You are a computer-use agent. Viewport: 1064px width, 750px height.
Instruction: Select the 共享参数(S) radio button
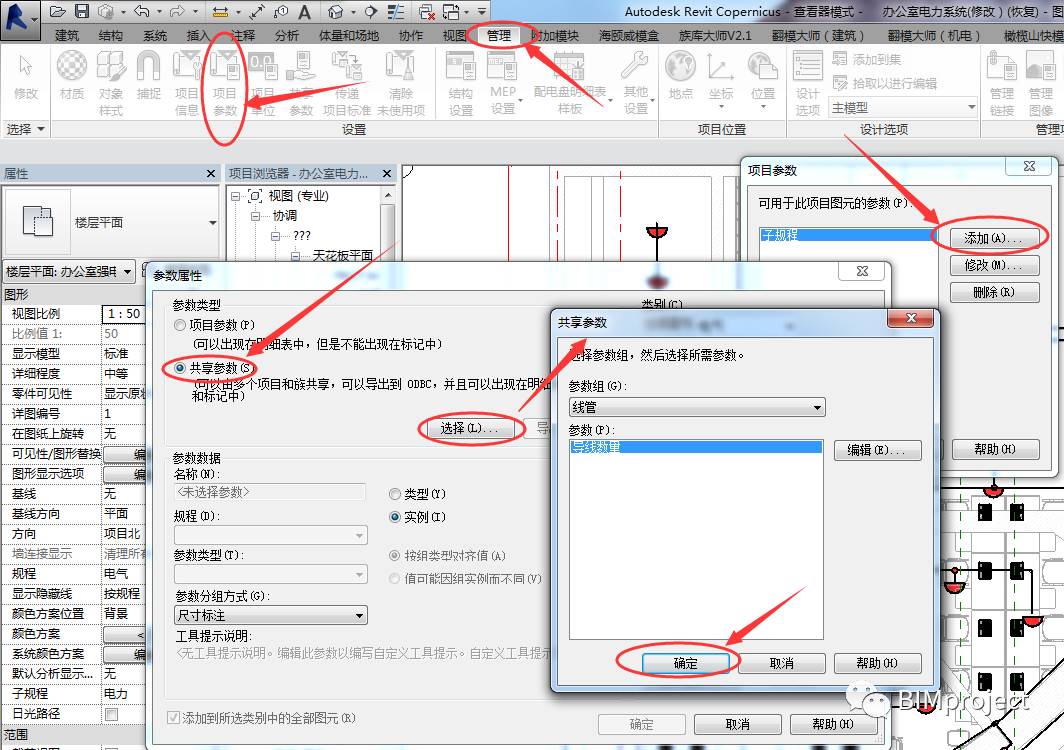click(x=180, y=368)
